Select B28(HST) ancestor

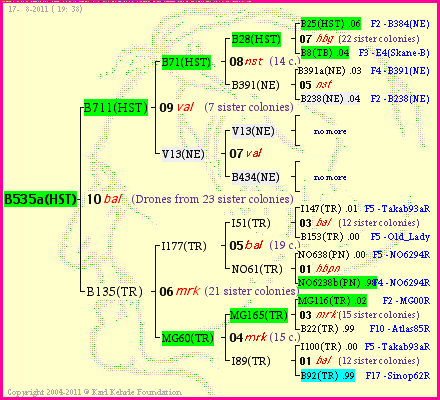(x=256, y=39)
